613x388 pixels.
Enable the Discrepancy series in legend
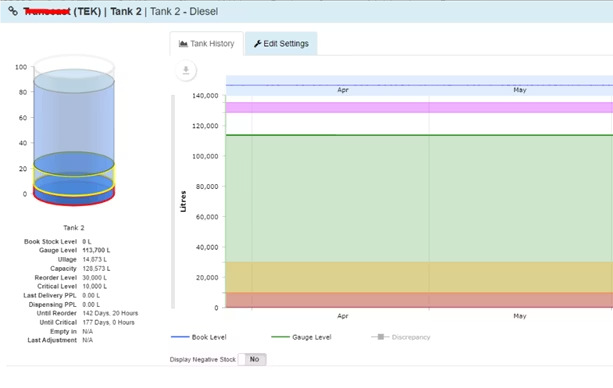tap(401, 337)
